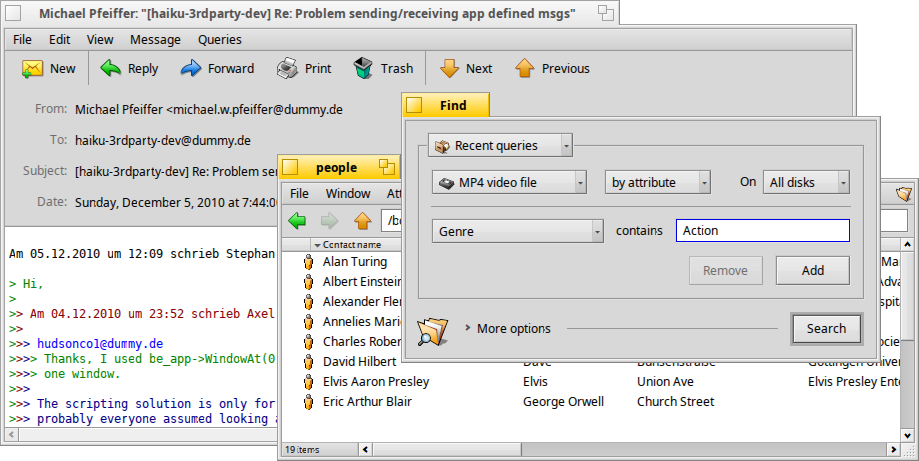Click scroll-down arrow in people window
Screen dimensions: 919x461
pyautogui.click(x=907, y=435)
